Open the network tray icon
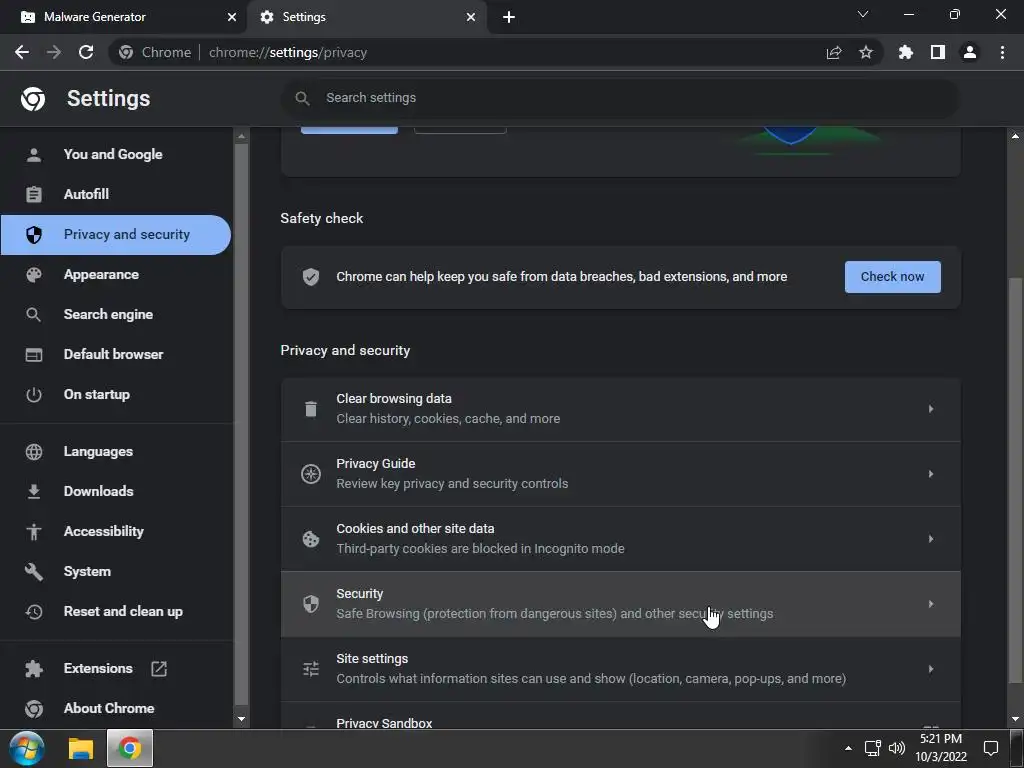Viewport: 1024px width, 768px height. [x=872, y=748]
